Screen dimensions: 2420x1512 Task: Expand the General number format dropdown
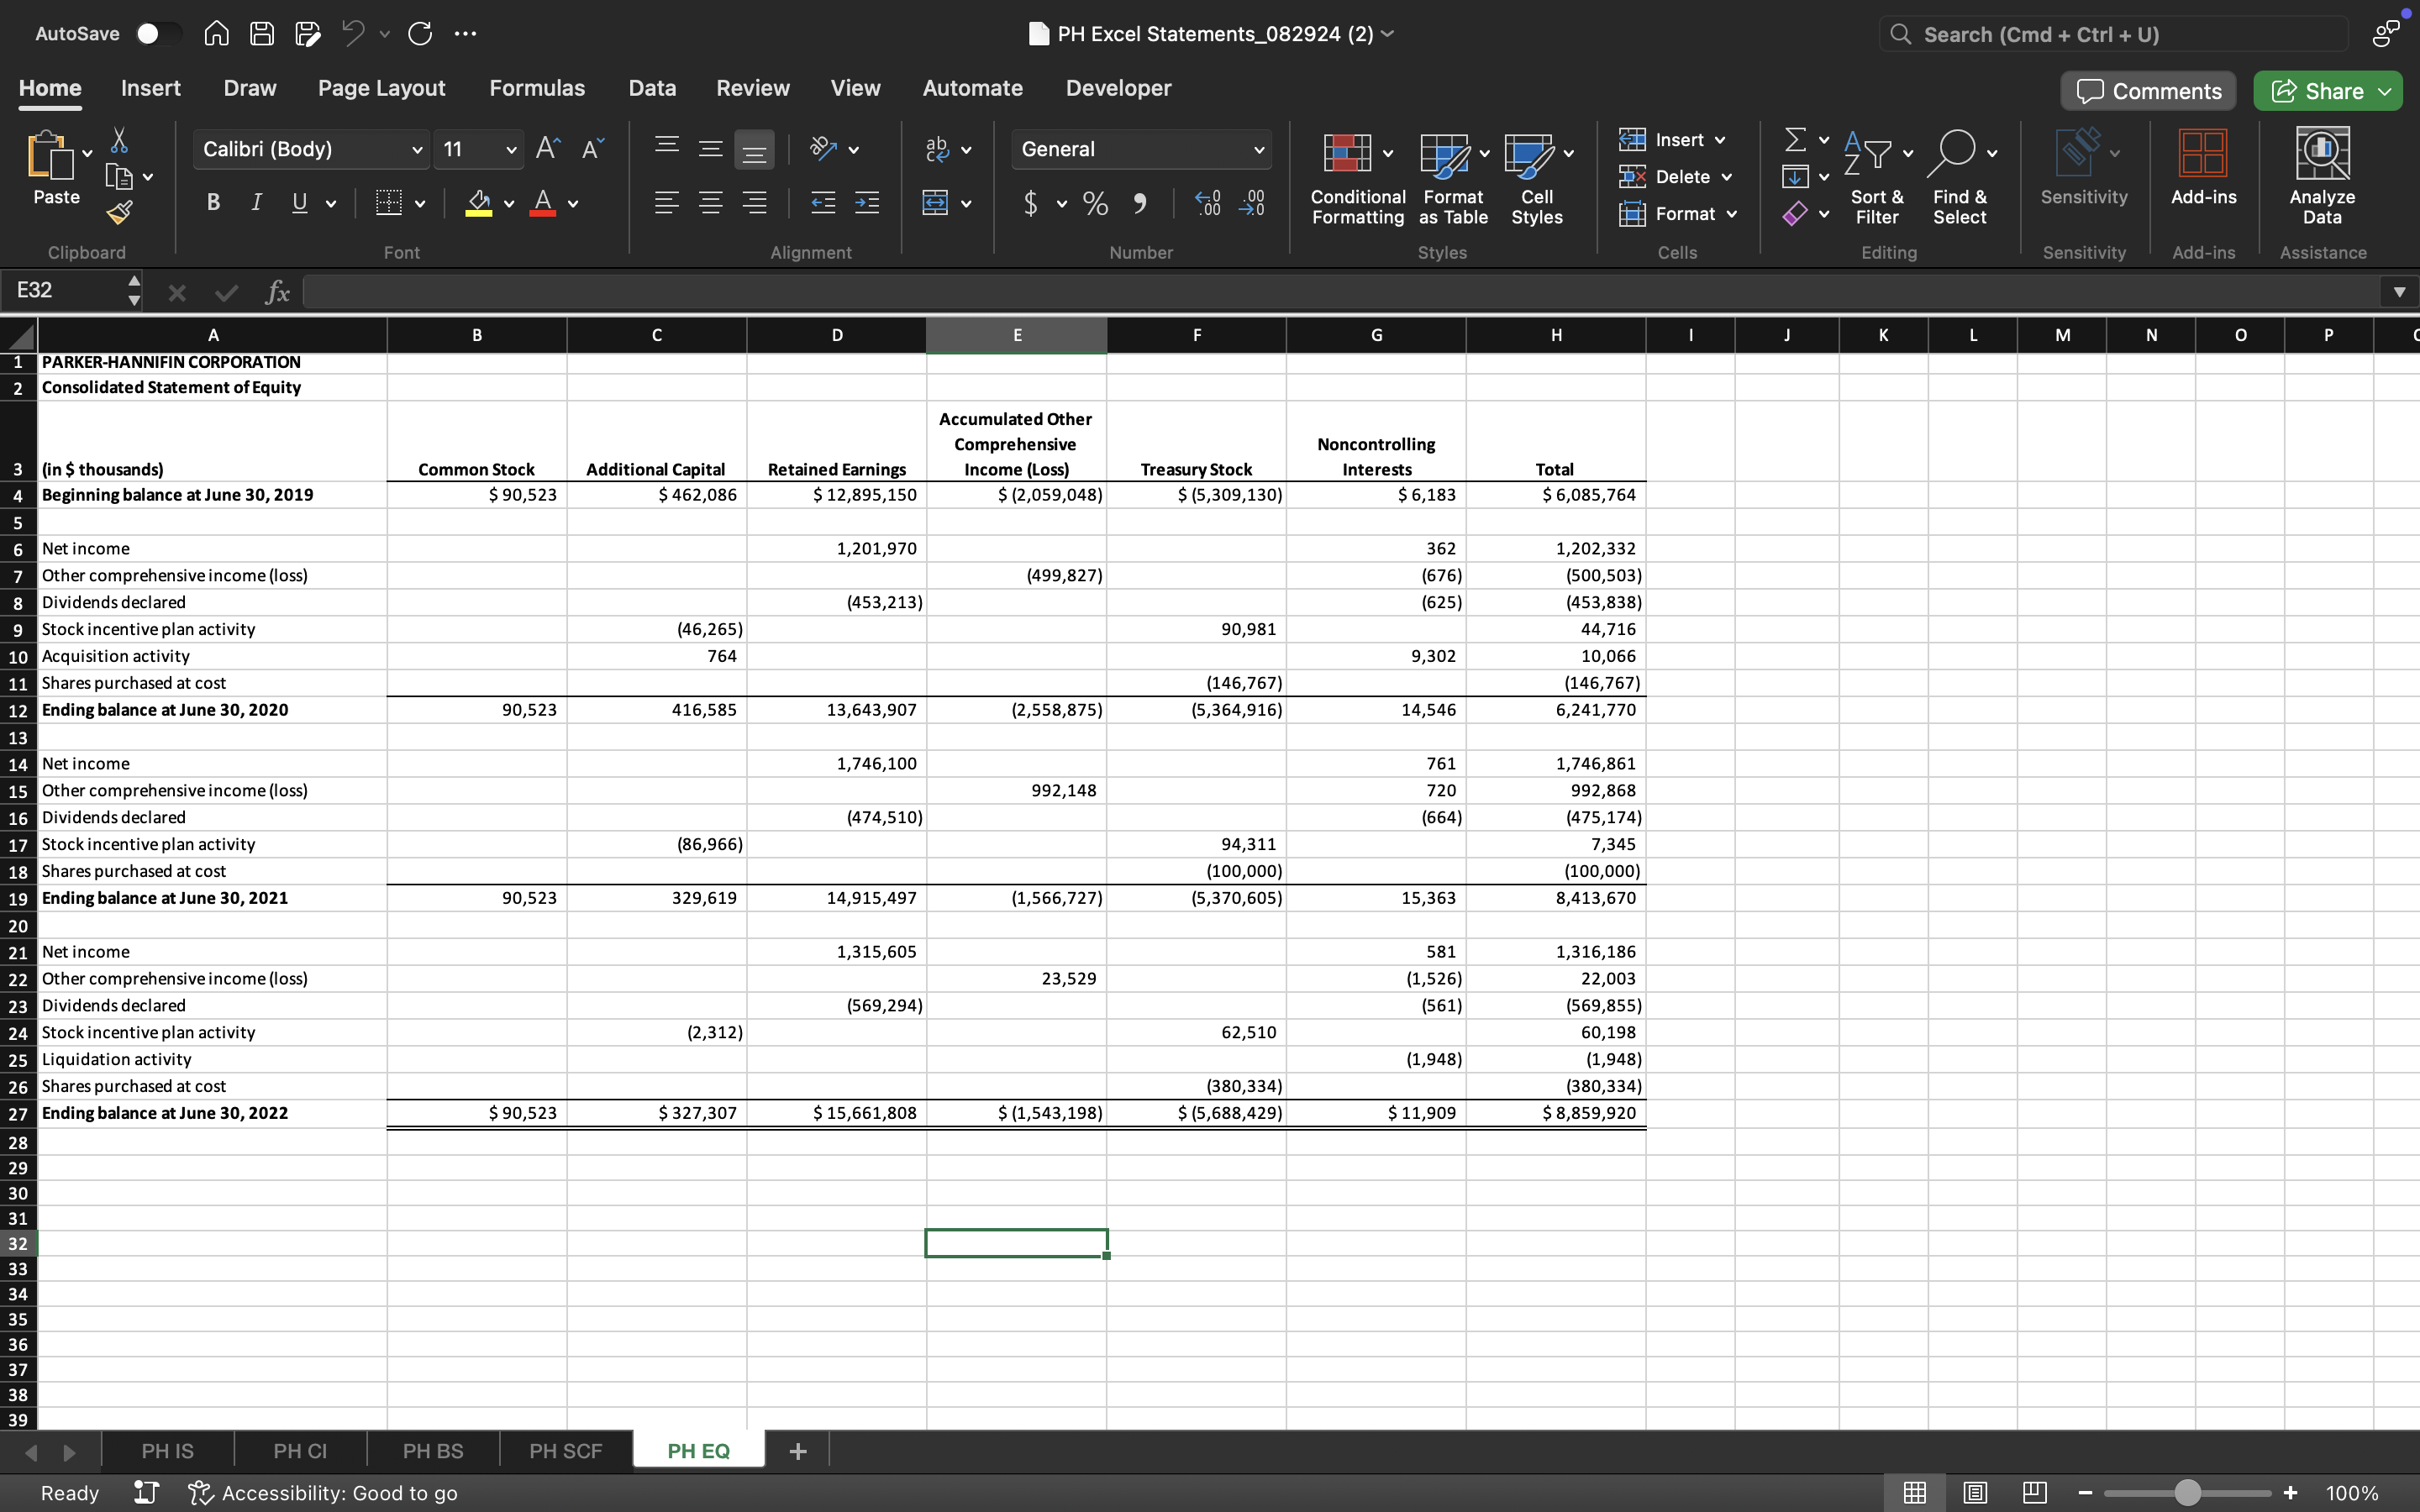tap(1258, 150)
